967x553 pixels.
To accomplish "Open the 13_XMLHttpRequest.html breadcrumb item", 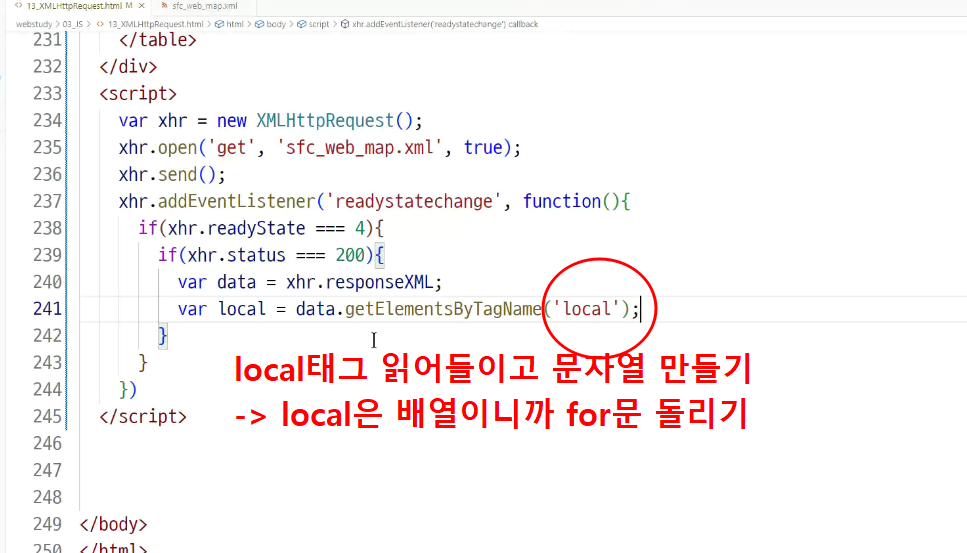I will tap(155, 24).
